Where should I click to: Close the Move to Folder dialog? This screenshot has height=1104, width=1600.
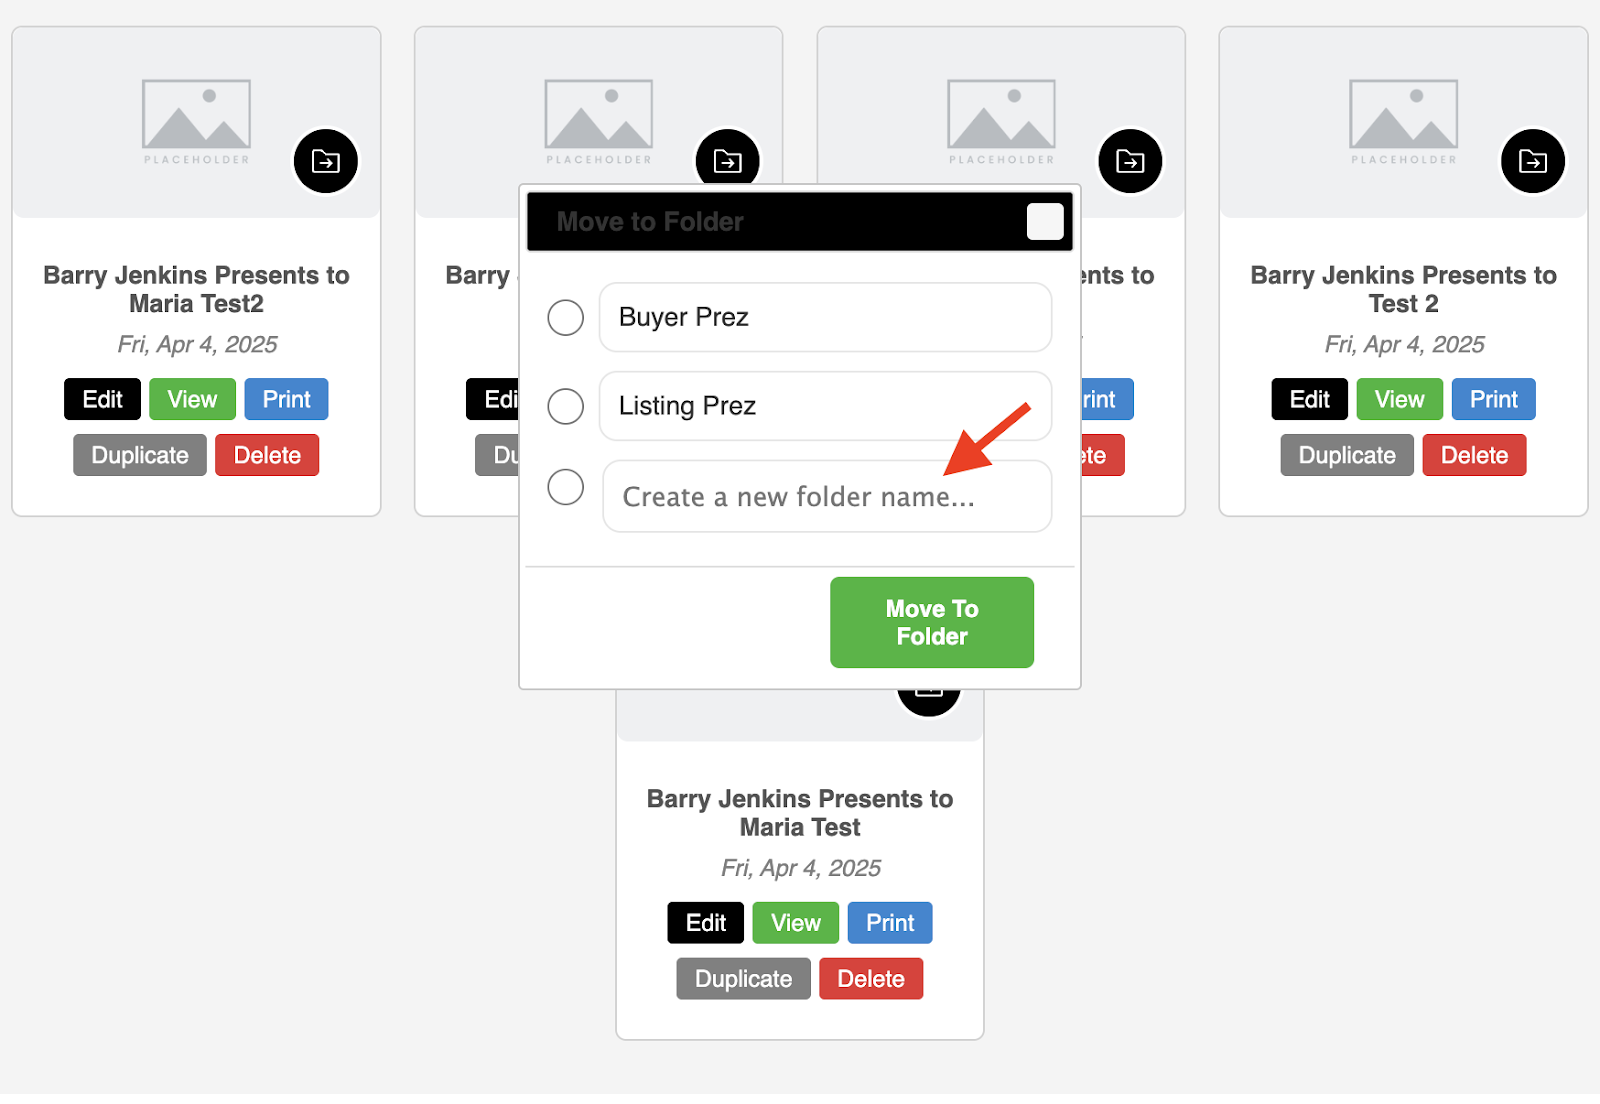pyautogui.click(x=1045, y=221)
